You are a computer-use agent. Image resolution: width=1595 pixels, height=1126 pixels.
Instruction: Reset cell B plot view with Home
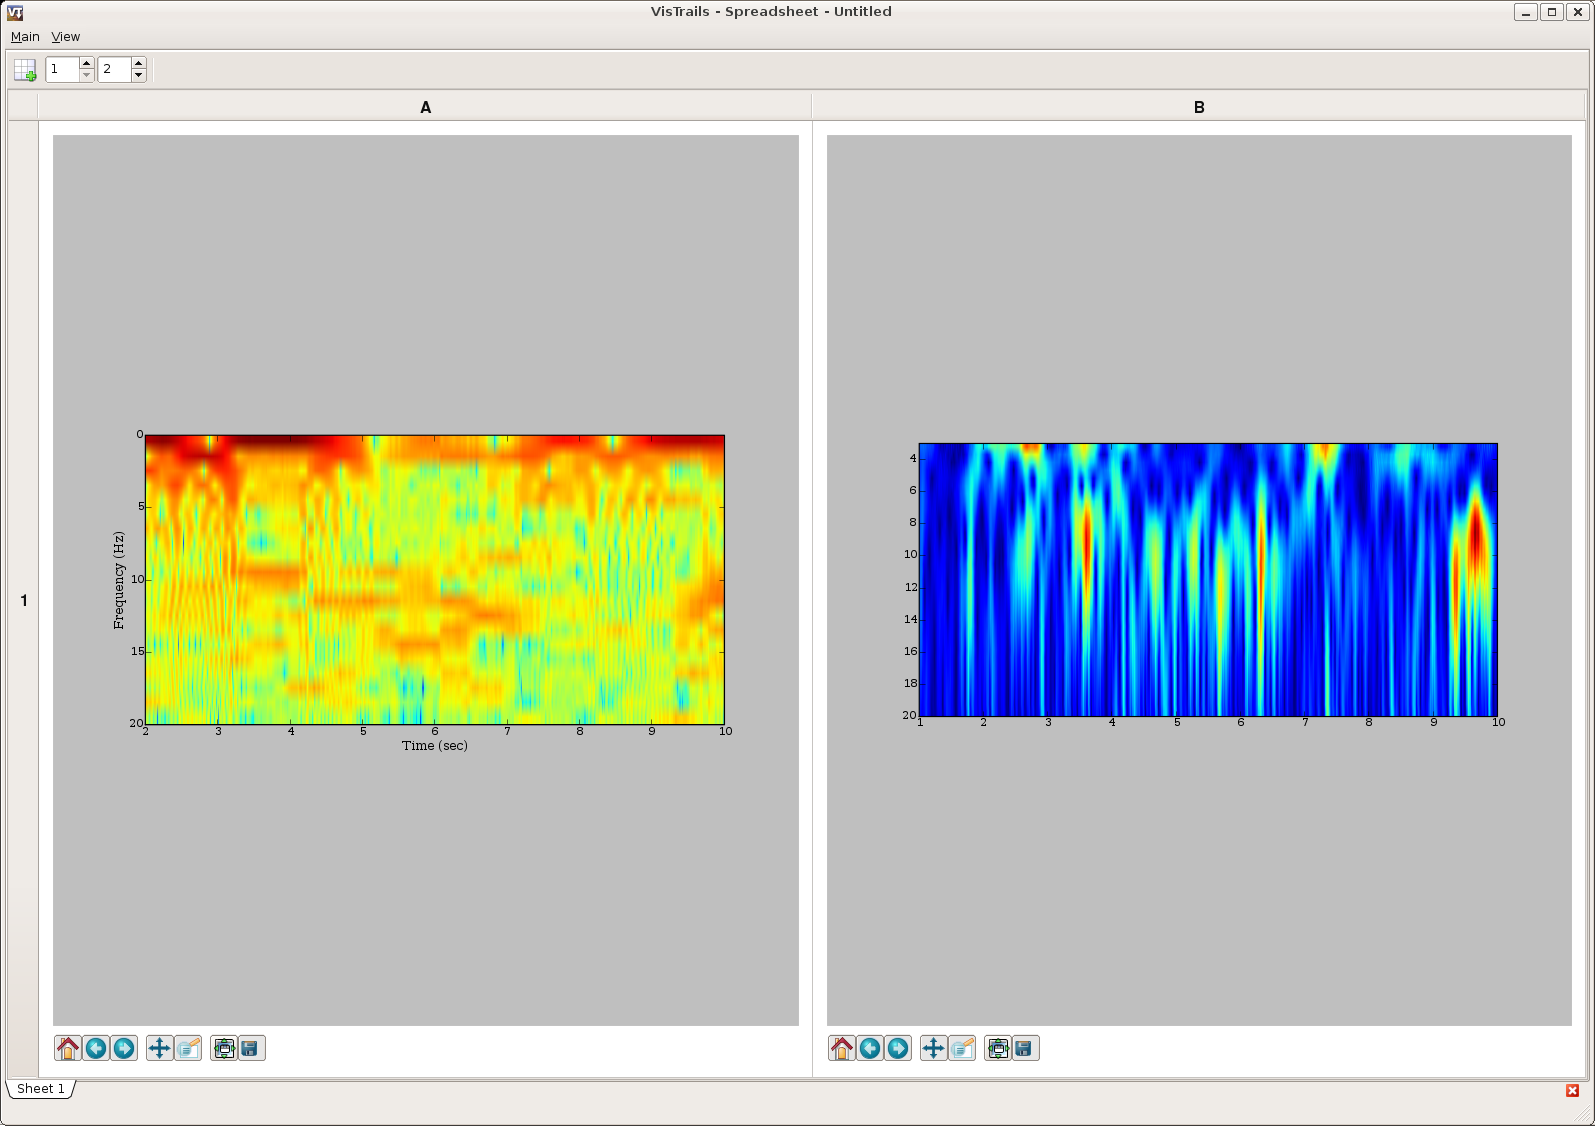[x=842, y=1048]
